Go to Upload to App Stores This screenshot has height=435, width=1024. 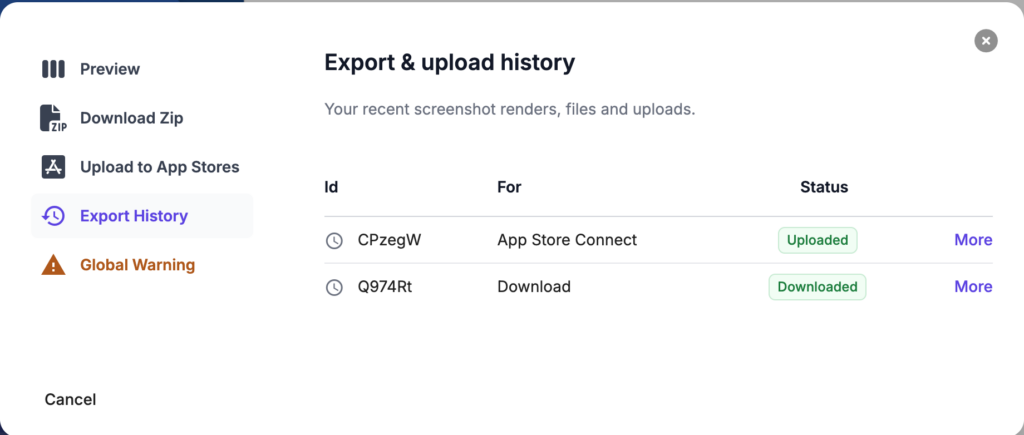(x=159, y=167)
